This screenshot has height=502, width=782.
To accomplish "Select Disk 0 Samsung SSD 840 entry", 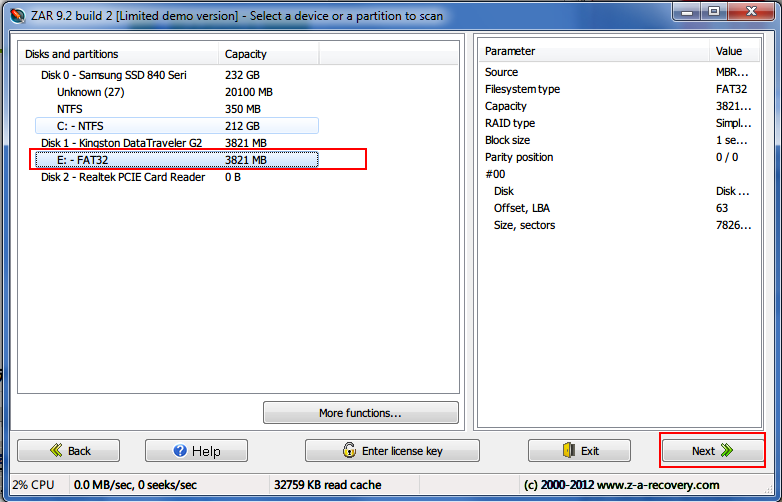I will point(113,75).
